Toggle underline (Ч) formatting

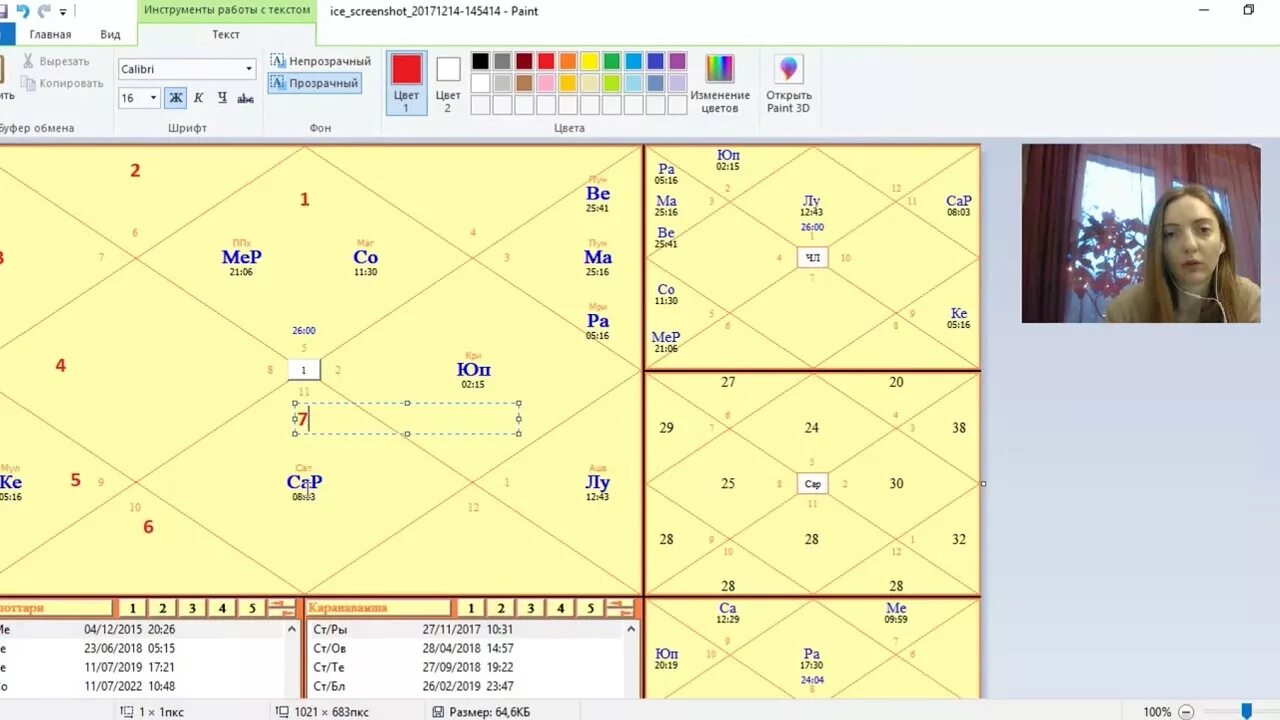click(x=222, y=98)
